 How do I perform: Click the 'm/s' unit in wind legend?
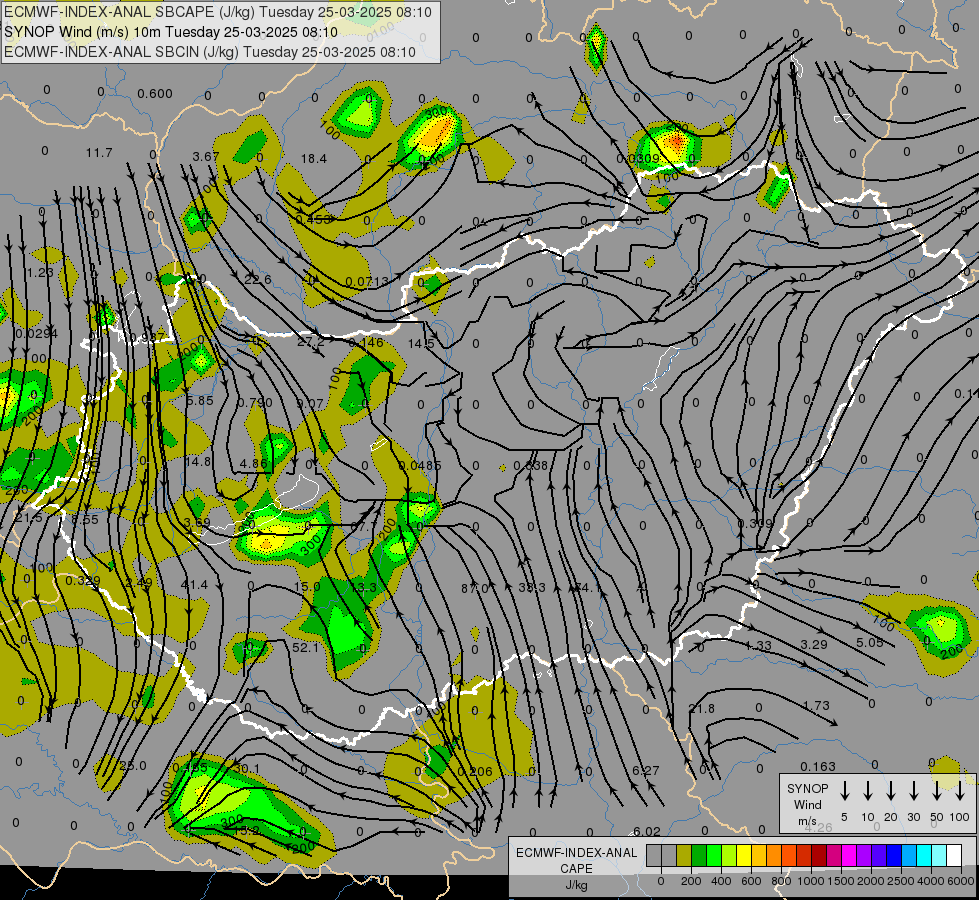click(807, 821)
